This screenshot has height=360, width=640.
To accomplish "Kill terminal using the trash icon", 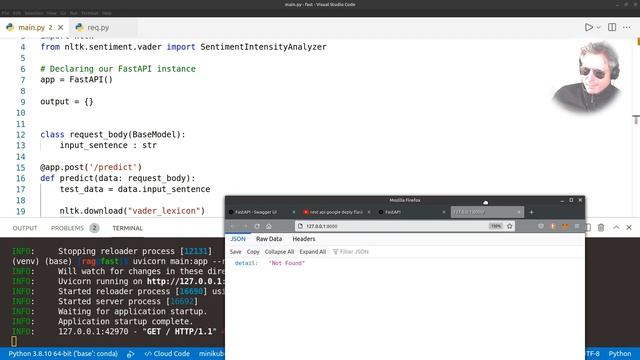I will (x=601, y=227).
